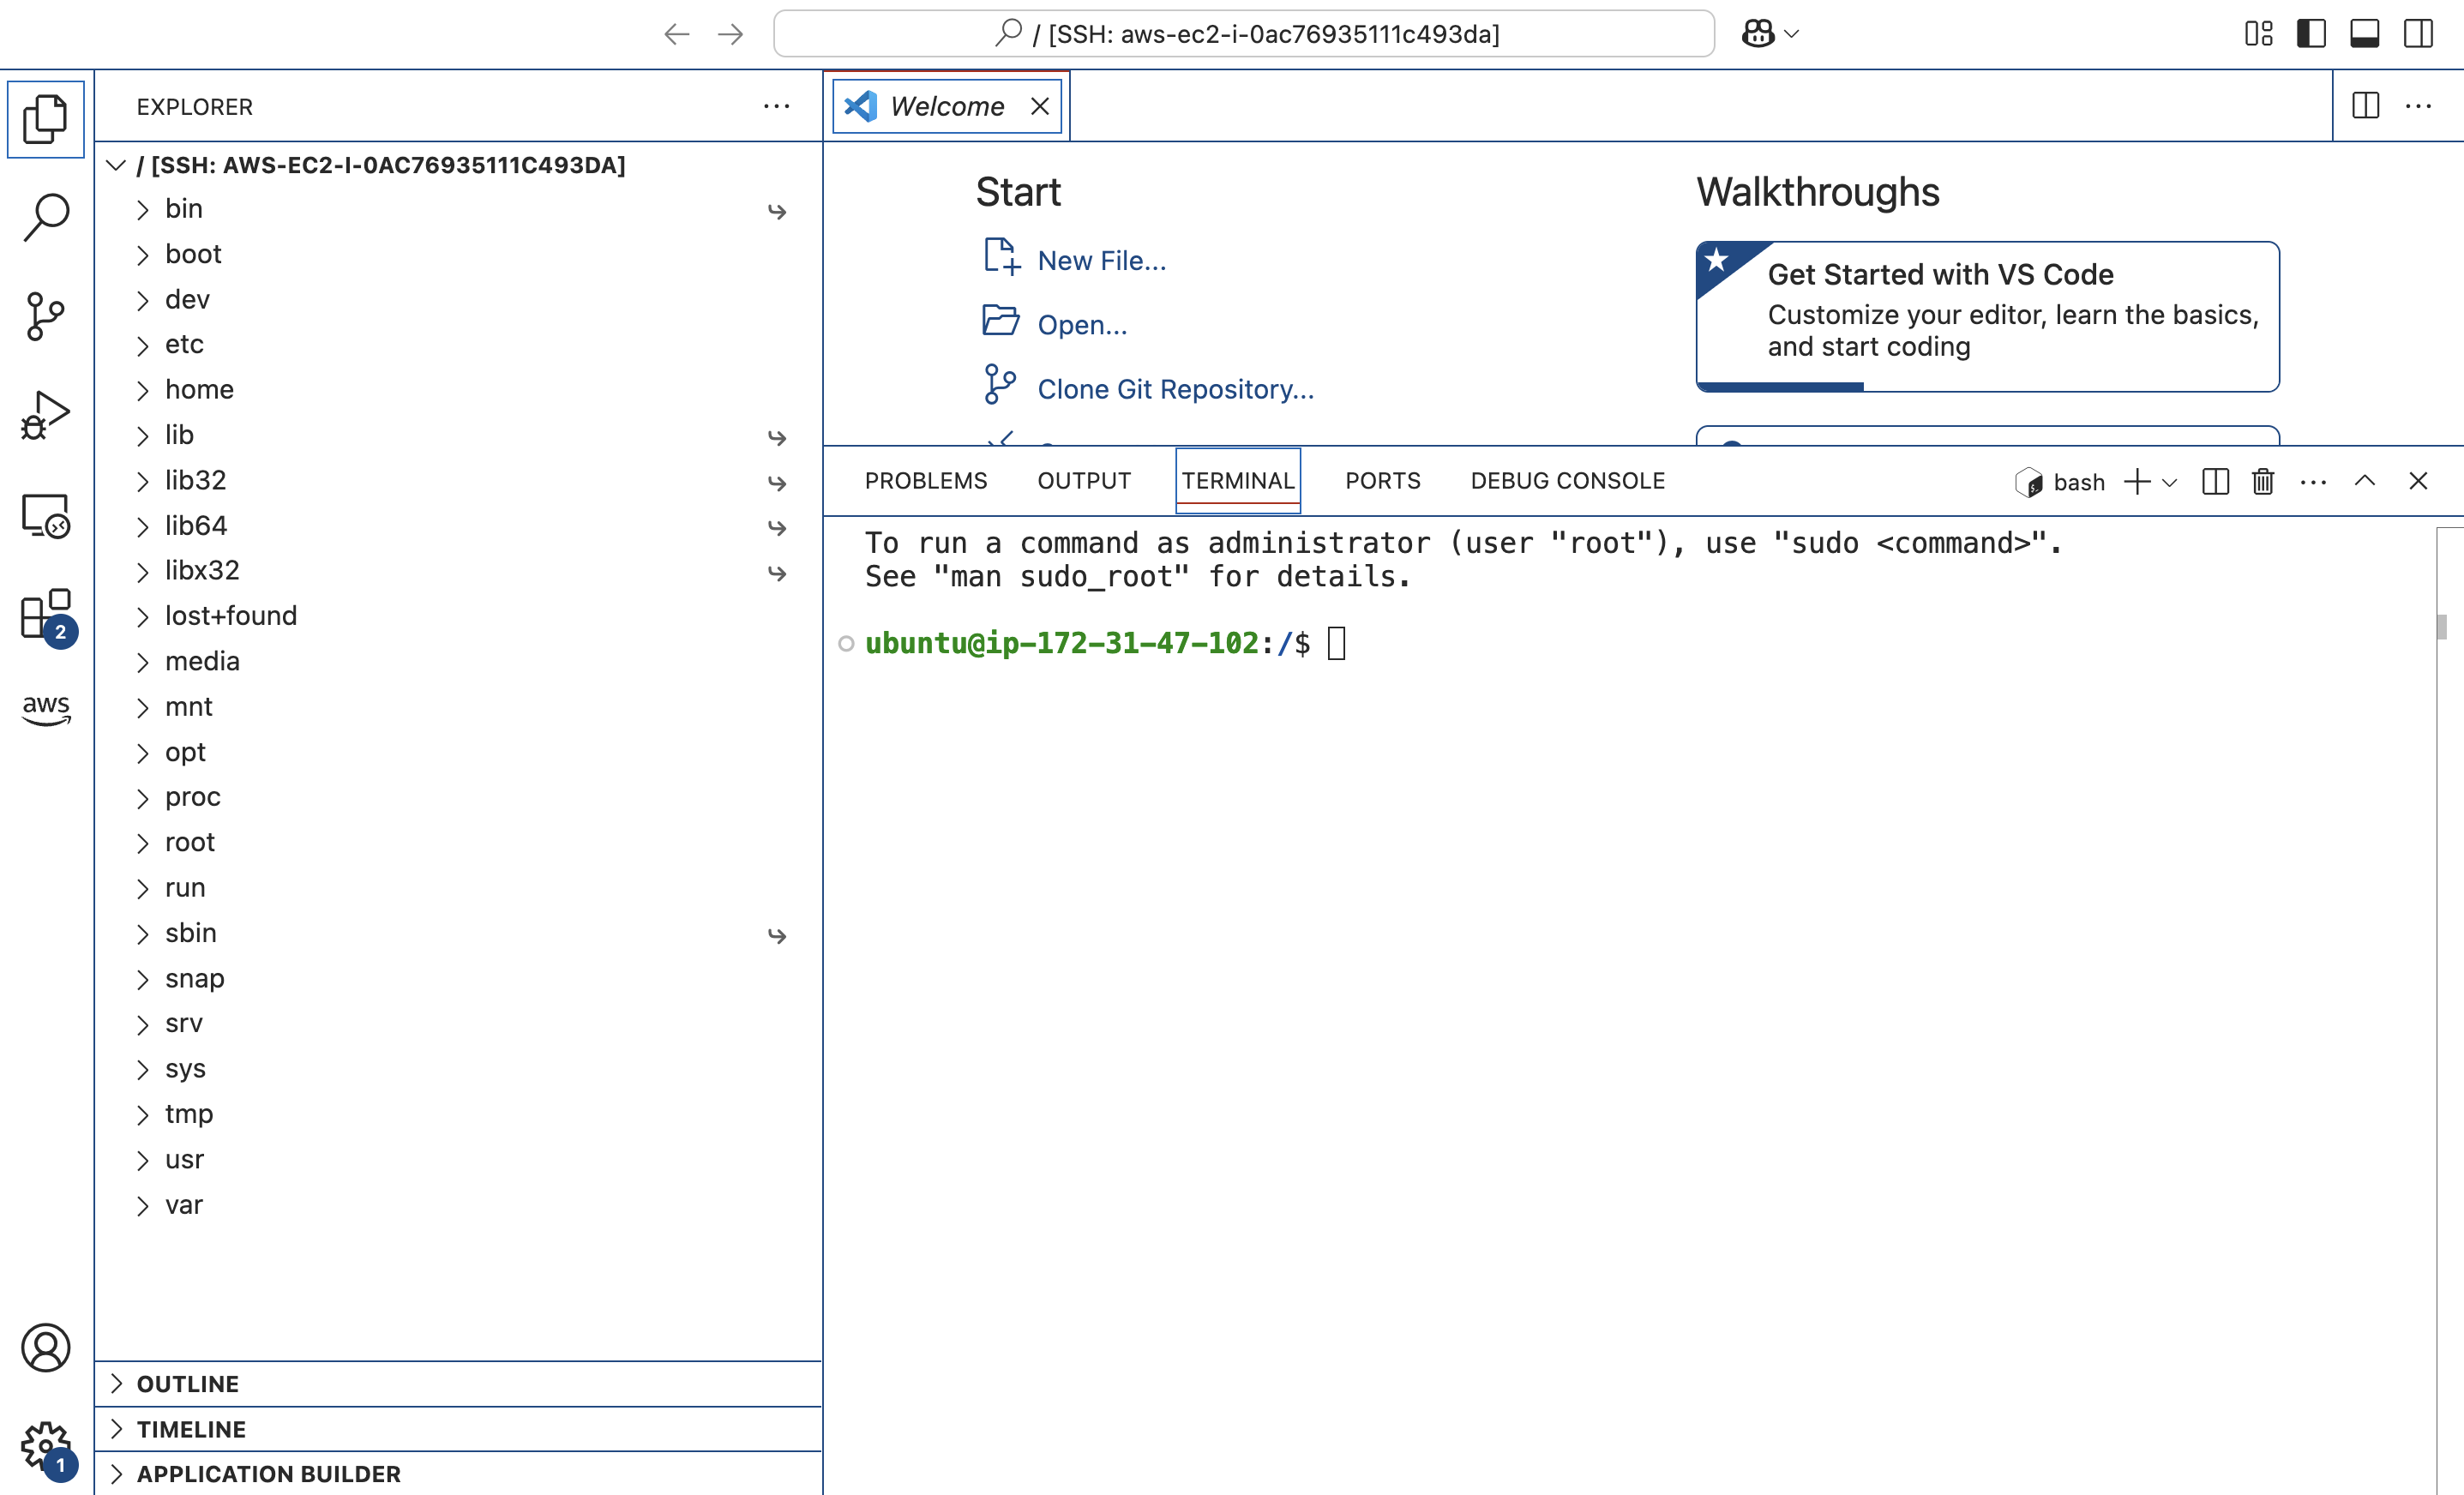The height and width of the screenshot is (1495, 2464).
Task: Select the root folder in tree
Action: coord(458,842)
